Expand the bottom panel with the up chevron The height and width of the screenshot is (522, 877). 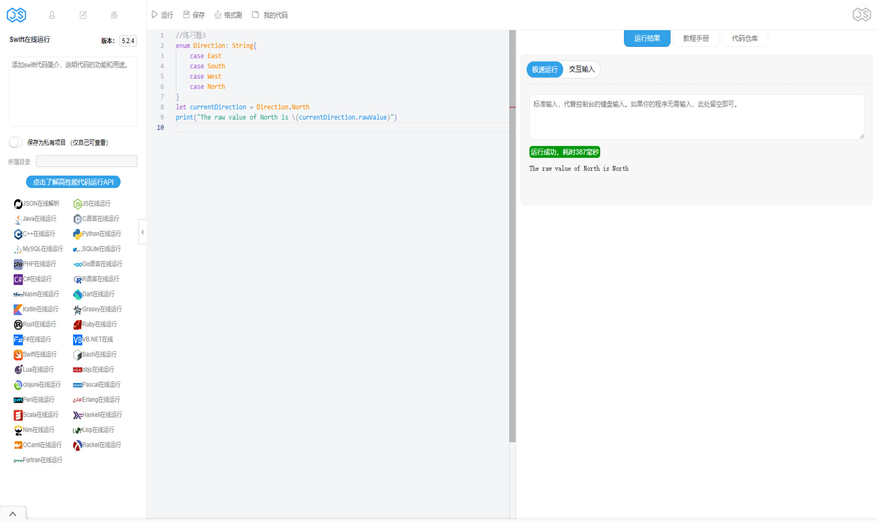(13, 514)
